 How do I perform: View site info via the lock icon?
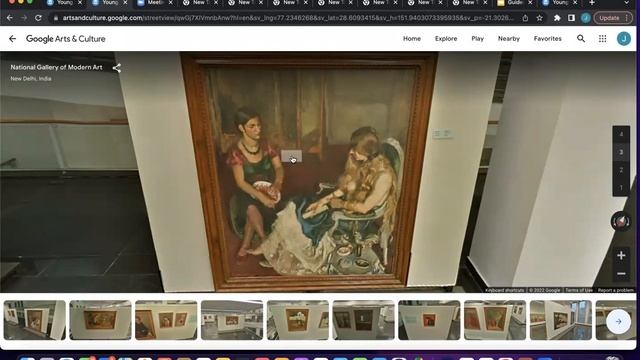56,18
